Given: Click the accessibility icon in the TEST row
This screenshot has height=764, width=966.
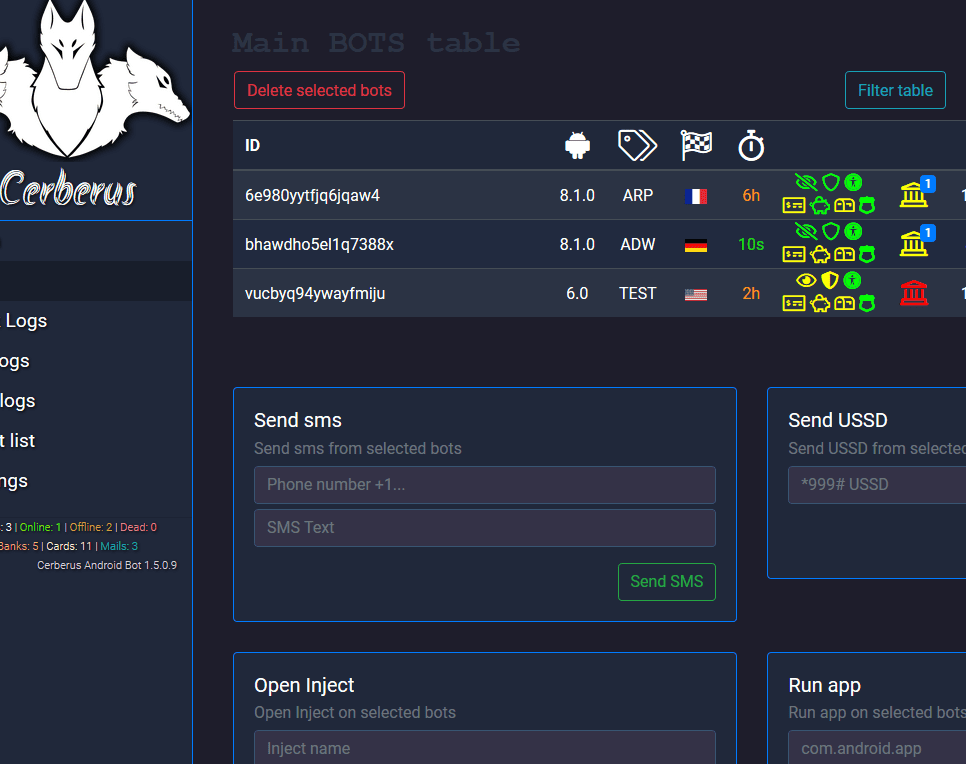Looking at the screenshot, I should click(x=852, y=280).
